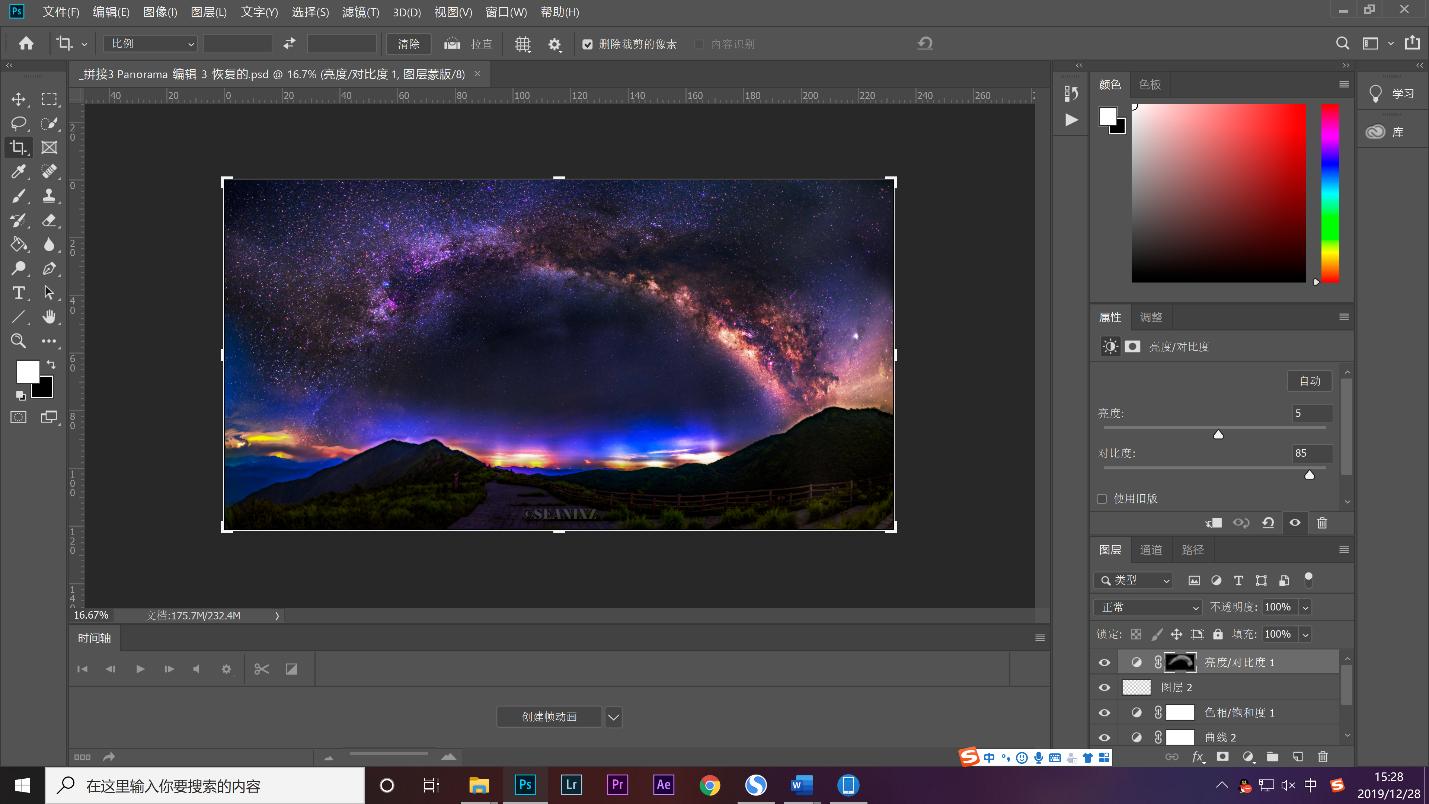The height and width of the screenshot is (804, 1429).
Task: Select the Move tool
Action: pos(18,99)
